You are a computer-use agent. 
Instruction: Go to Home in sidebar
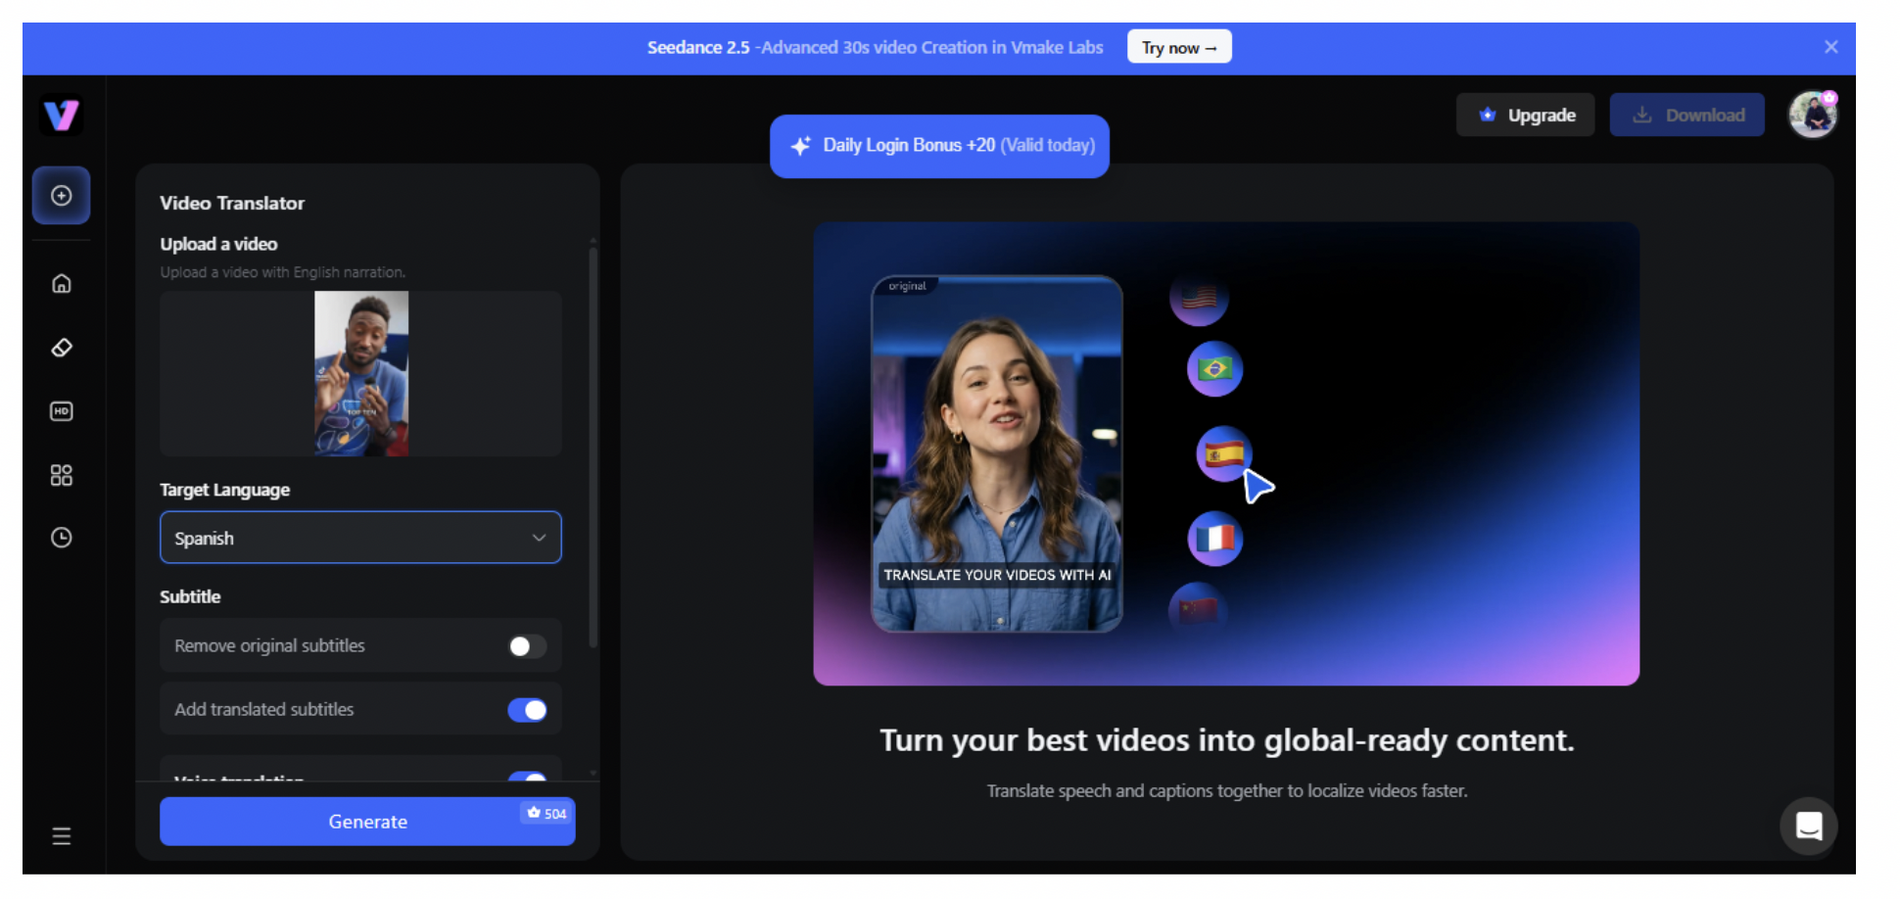(61, 284)
